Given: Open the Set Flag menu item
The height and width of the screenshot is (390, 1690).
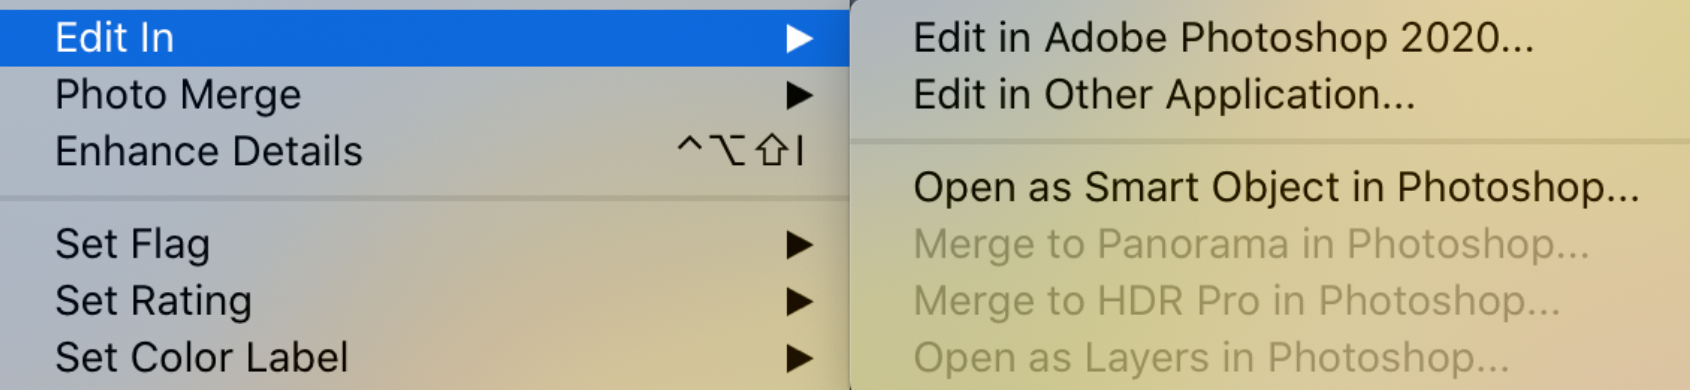Looking at the screenshot, I should (x=424, y=244).
